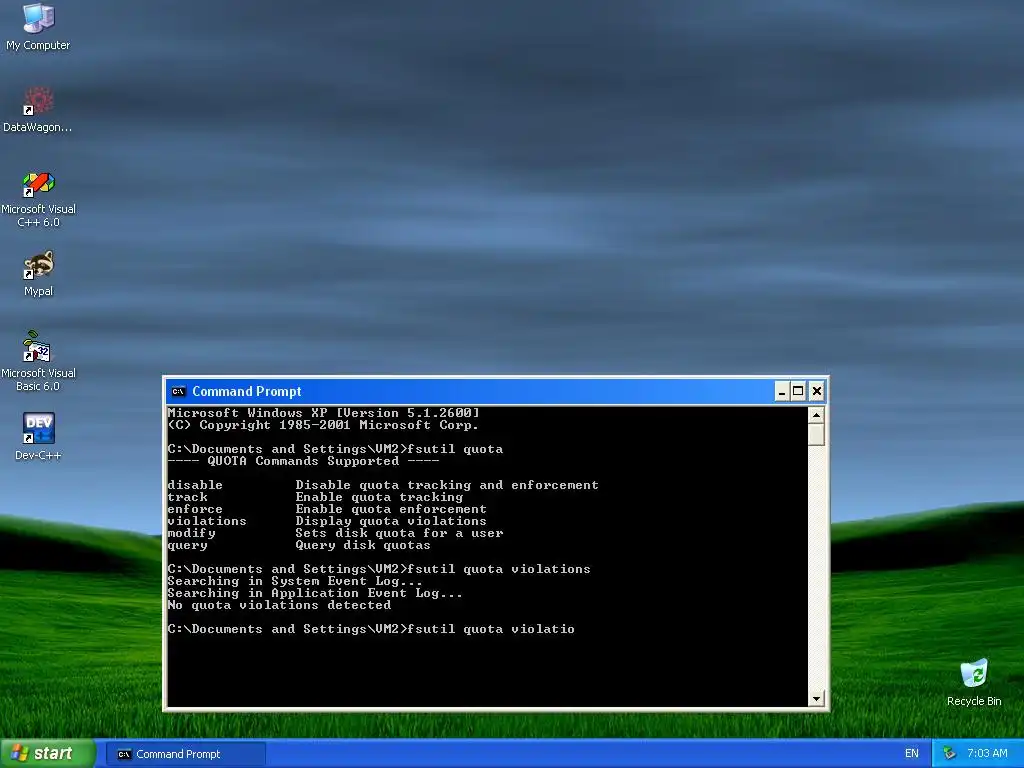This screenshot has height=768, width=1024.
Task: Open the My Computer desktop icon
Action: [38, 27]
